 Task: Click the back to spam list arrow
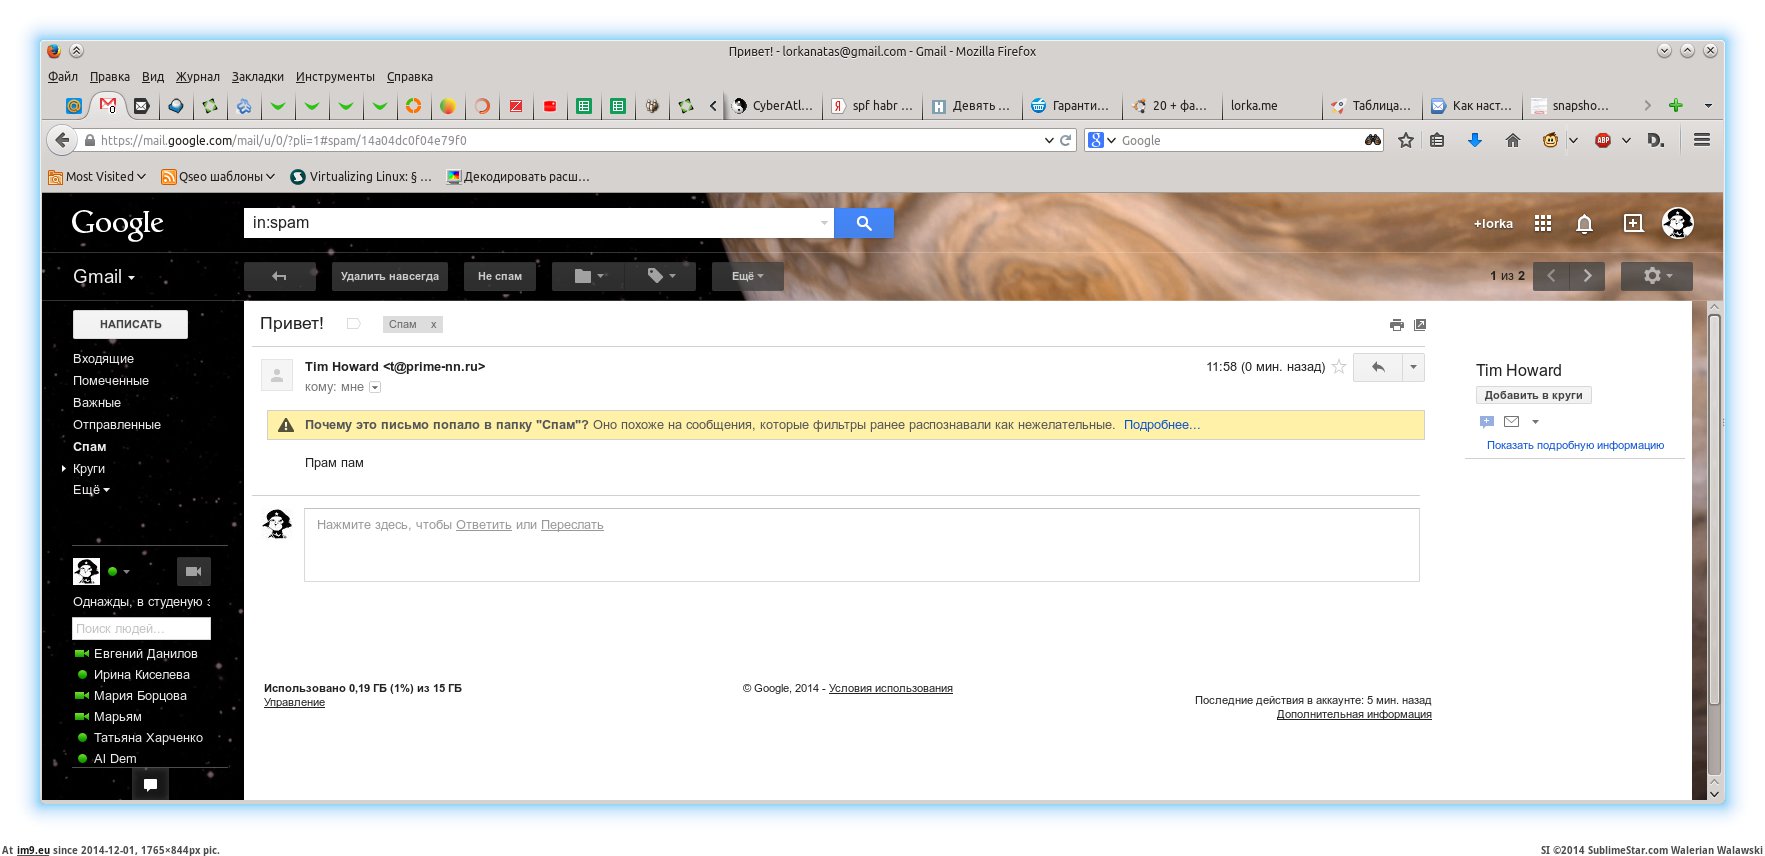tap(279, 276)
